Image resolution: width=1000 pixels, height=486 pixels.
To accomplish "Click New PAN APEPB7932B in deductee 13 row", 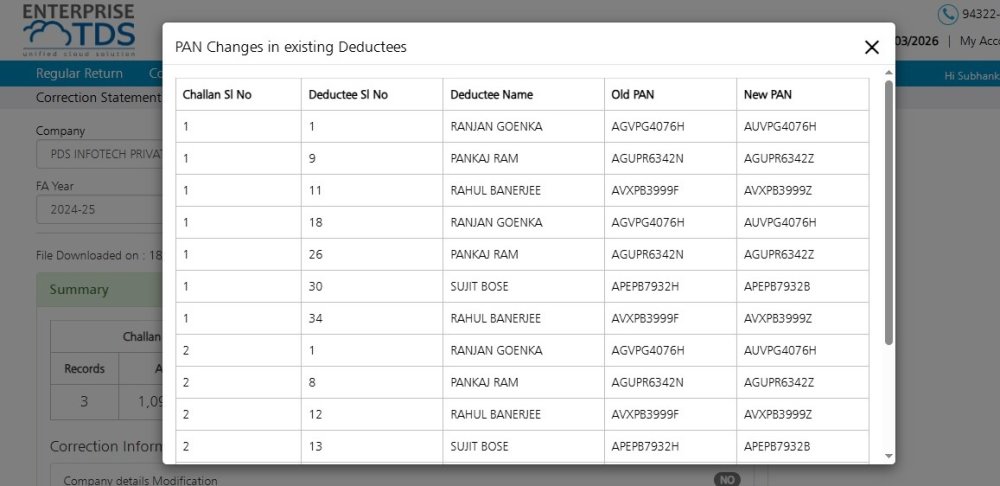I will [x=776, y=447].
